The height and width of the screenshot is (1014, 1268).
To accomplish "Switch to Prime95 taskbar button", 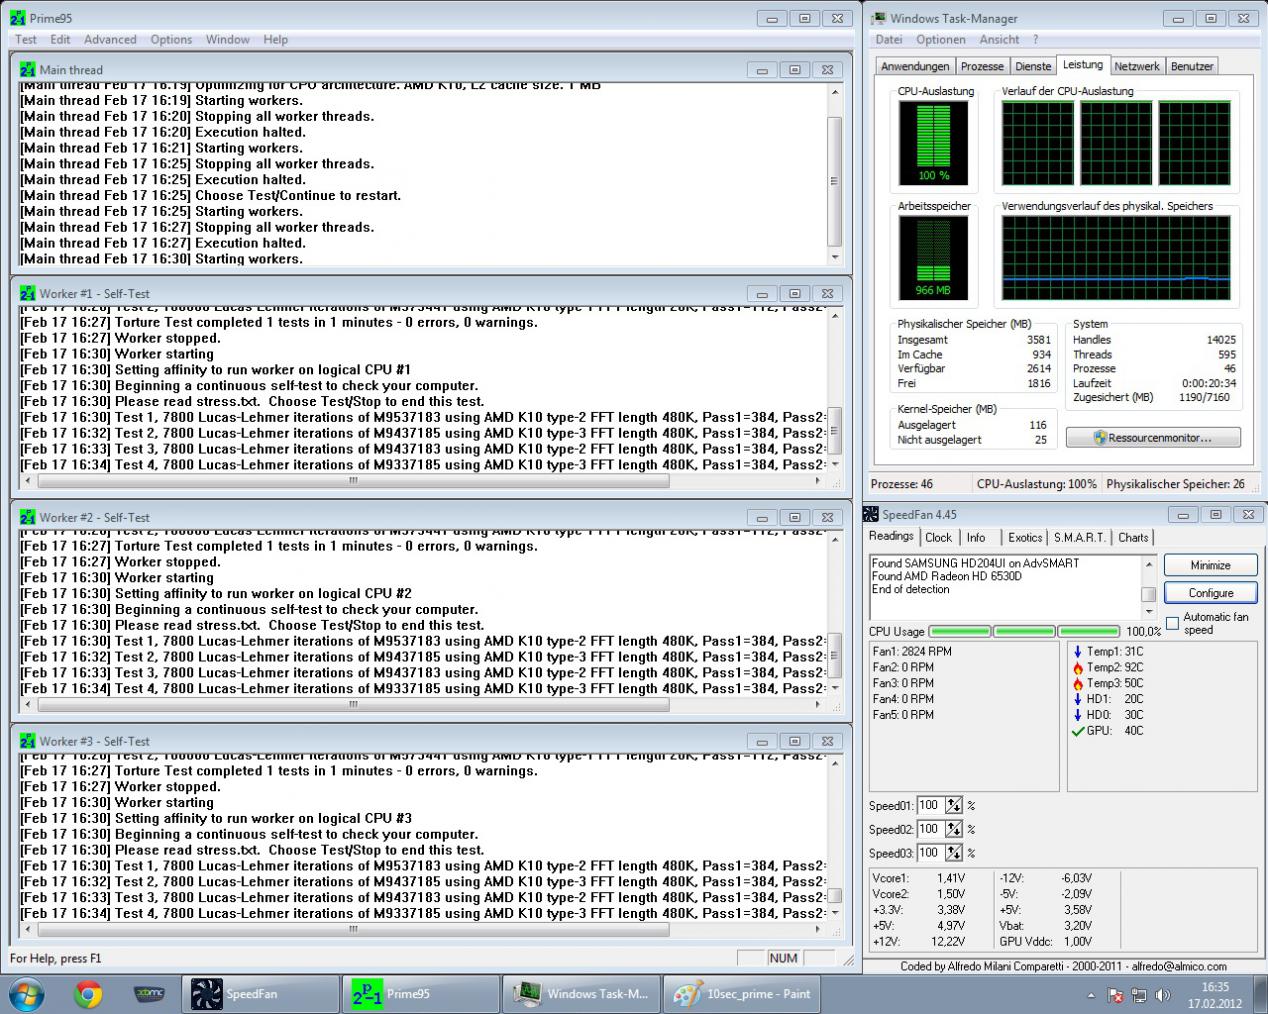I will coord(420,994).
